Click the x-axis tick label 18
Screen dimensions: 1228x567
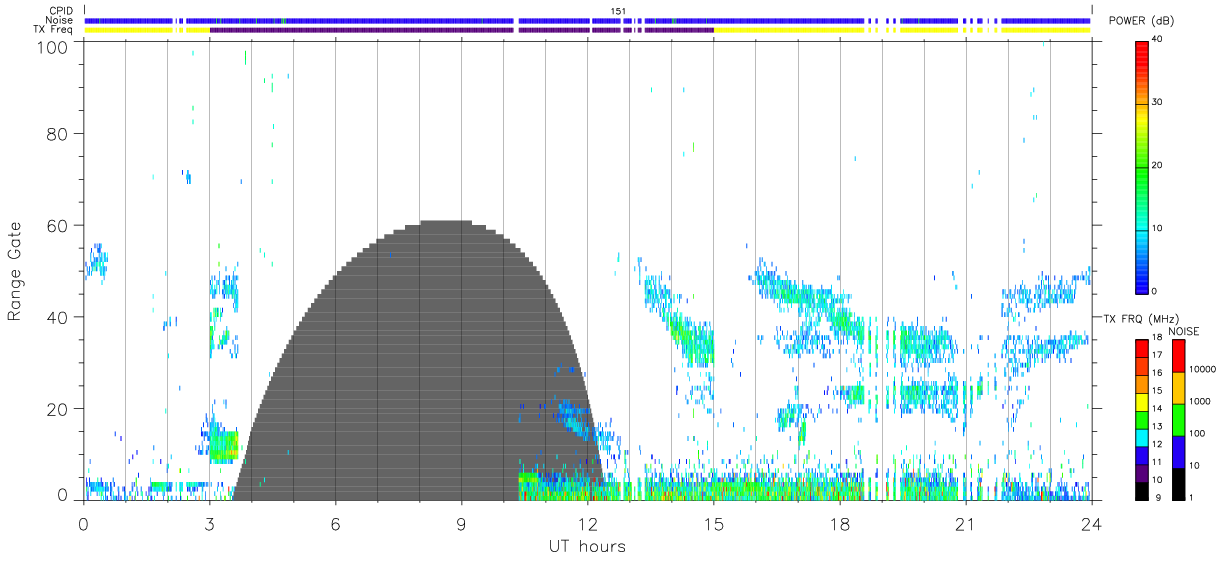point(839,522)
